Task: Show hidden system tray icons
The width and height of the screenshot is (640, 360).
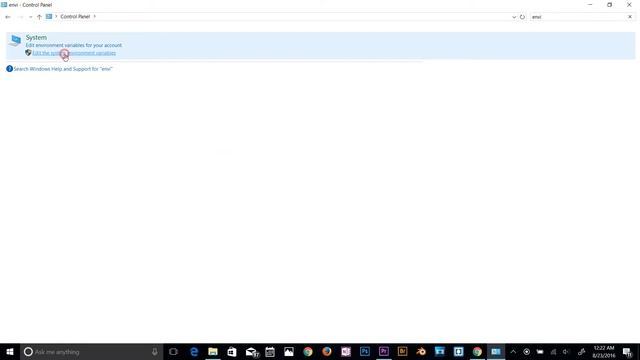Action: [513, 351]
